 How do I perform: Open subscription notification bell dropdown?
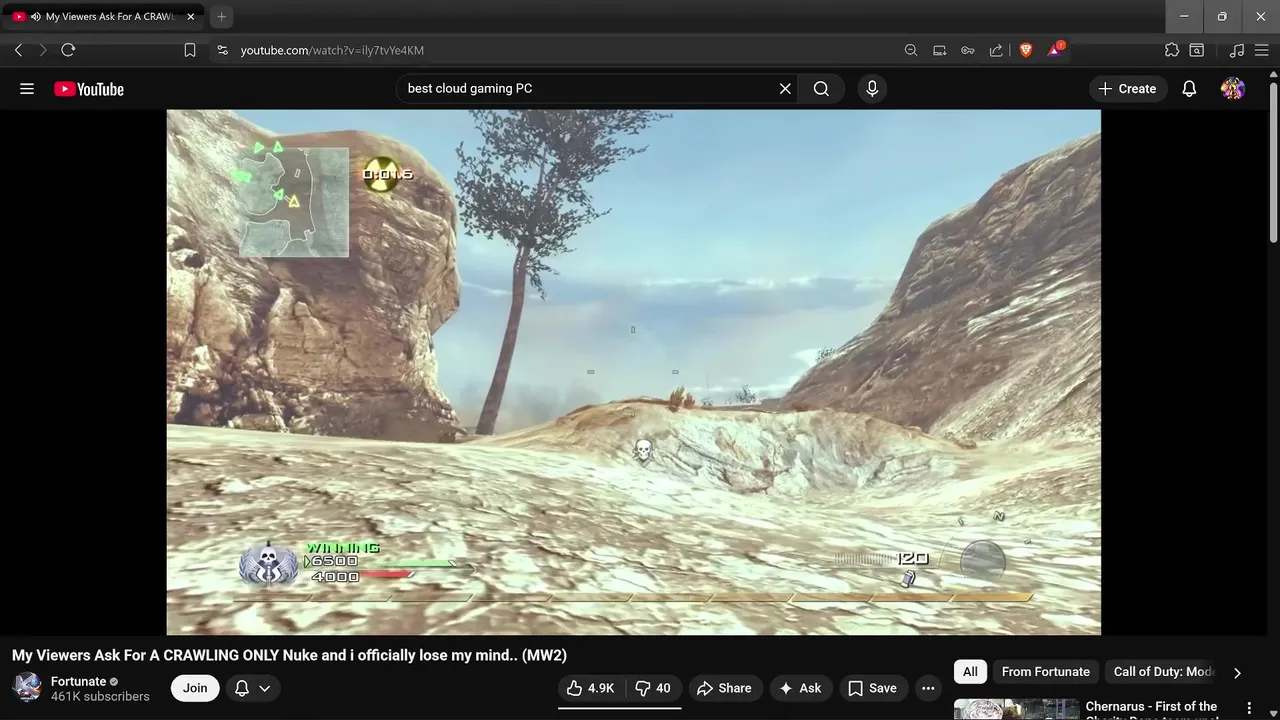(253, 688)
